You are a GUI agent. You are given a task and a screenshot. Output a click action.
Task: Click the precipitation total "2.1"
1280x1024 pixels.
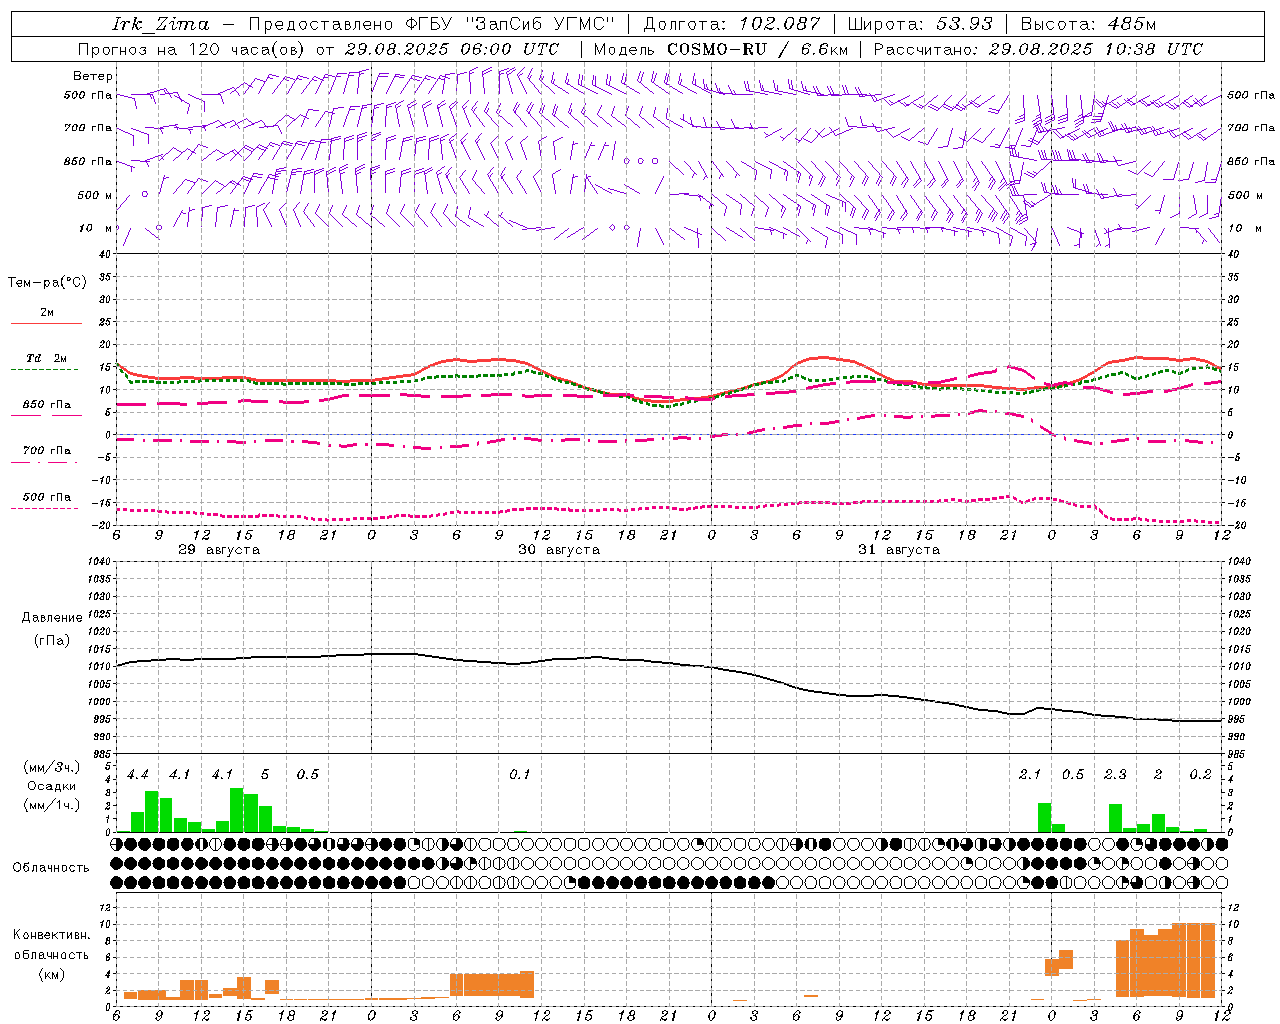pyautogui.click(x=1030, y=774)
